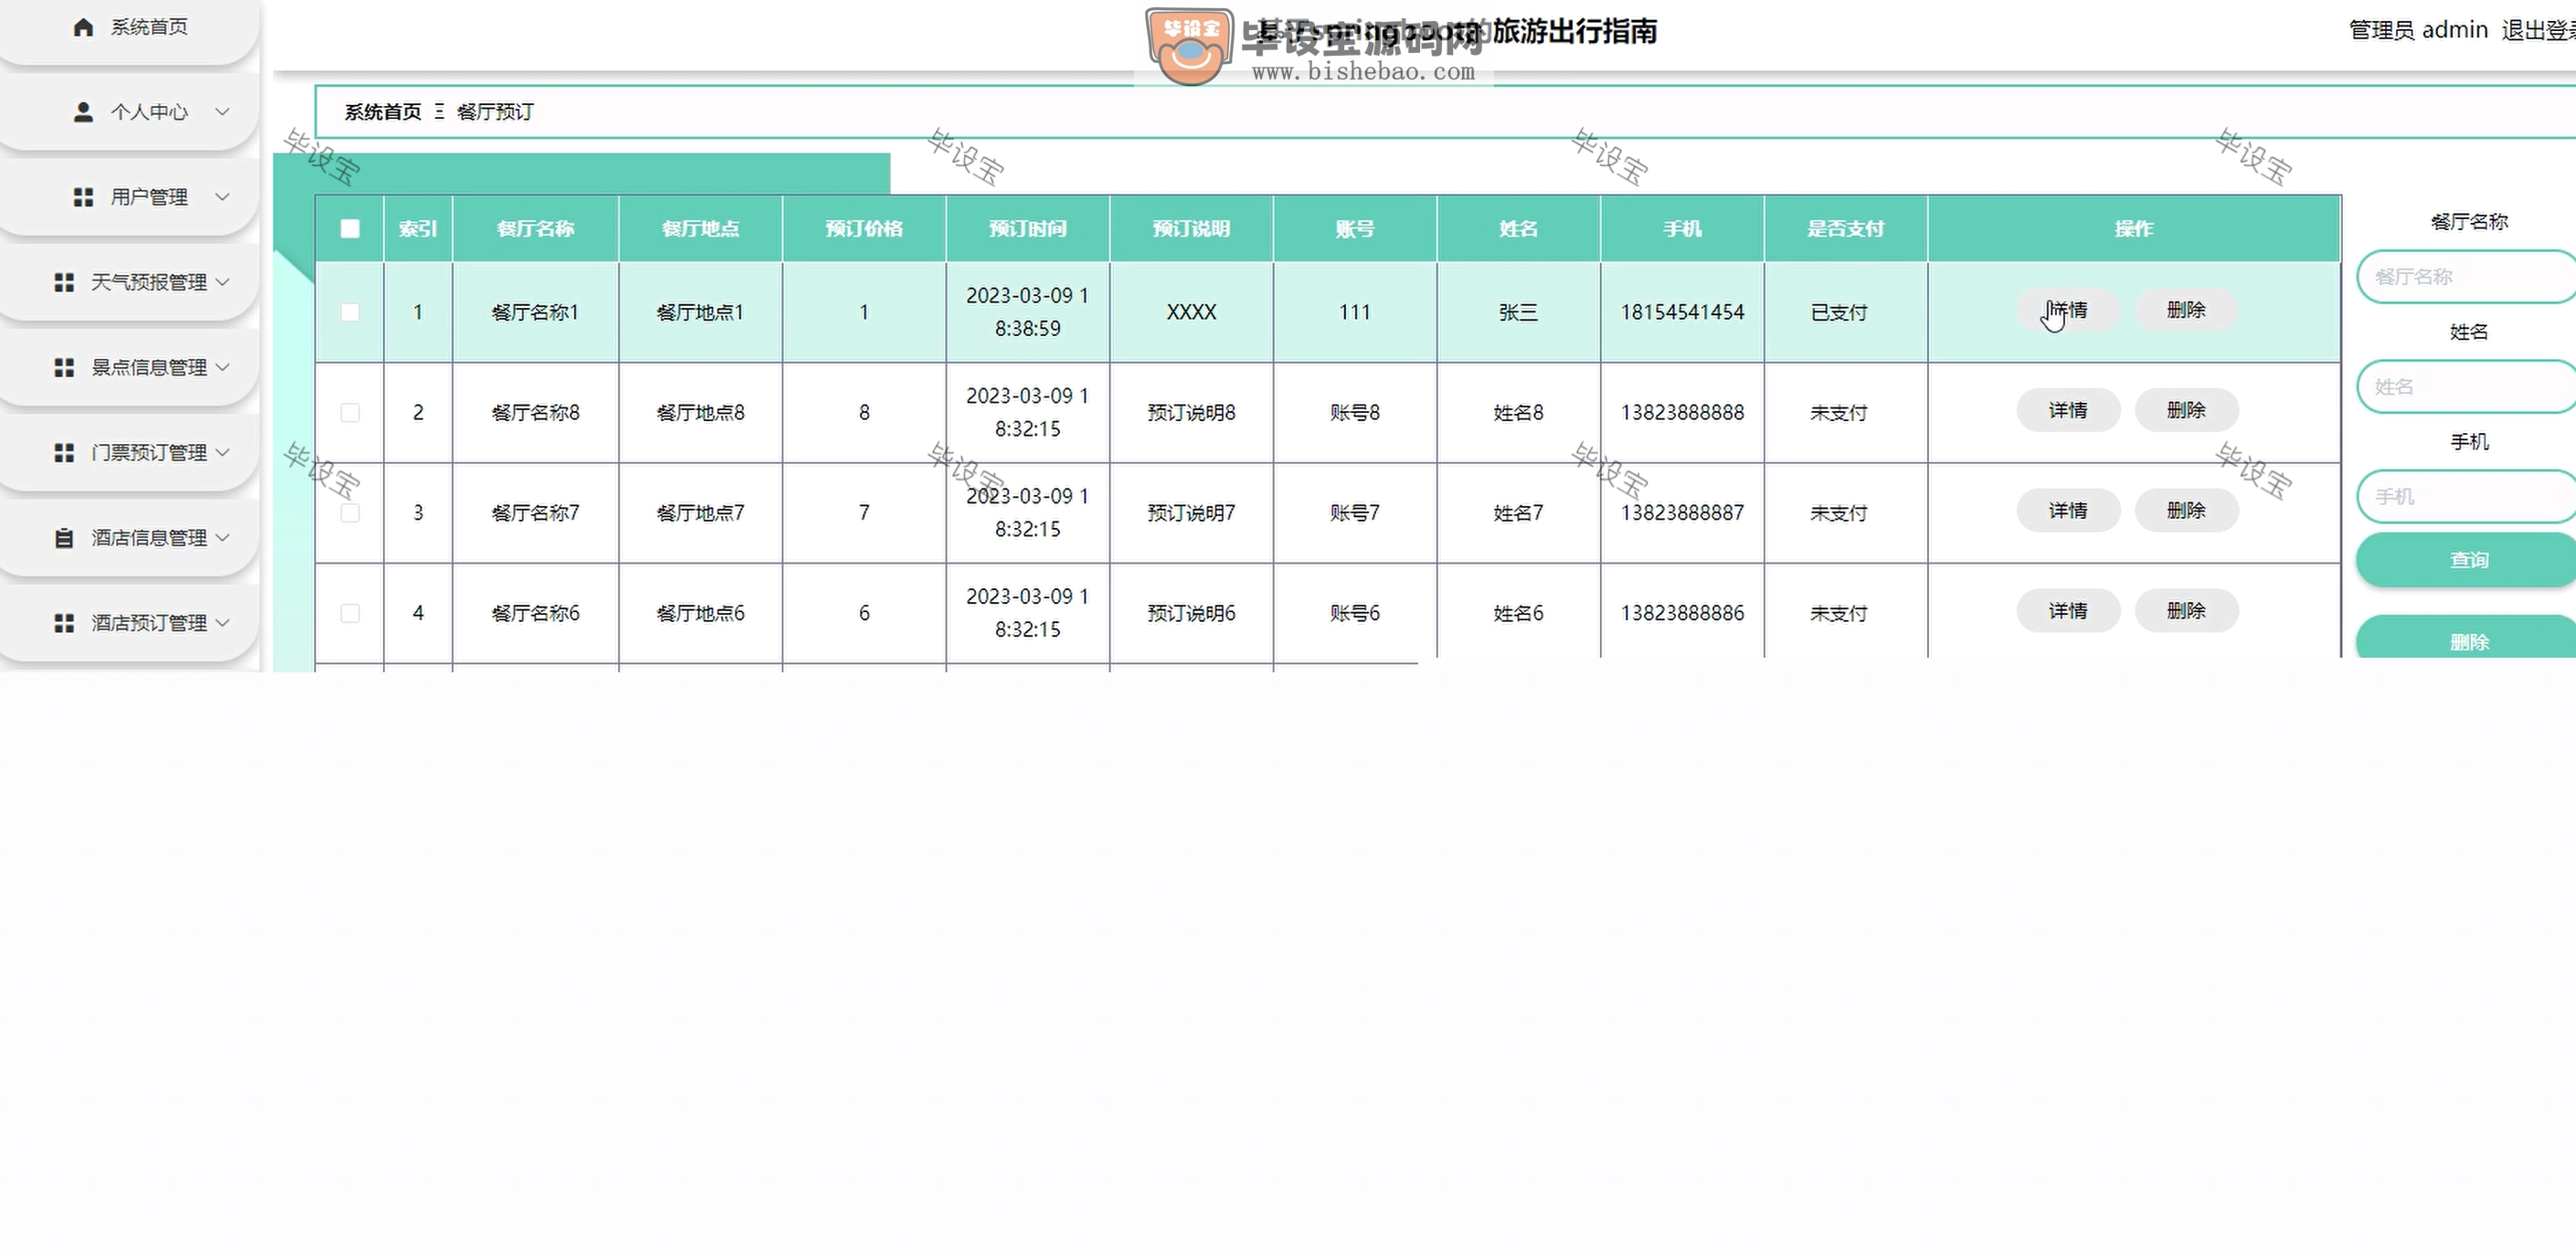Click 退出登录 in the top right
This screenshot has width=2576, height=1256.
(2536, 30)
